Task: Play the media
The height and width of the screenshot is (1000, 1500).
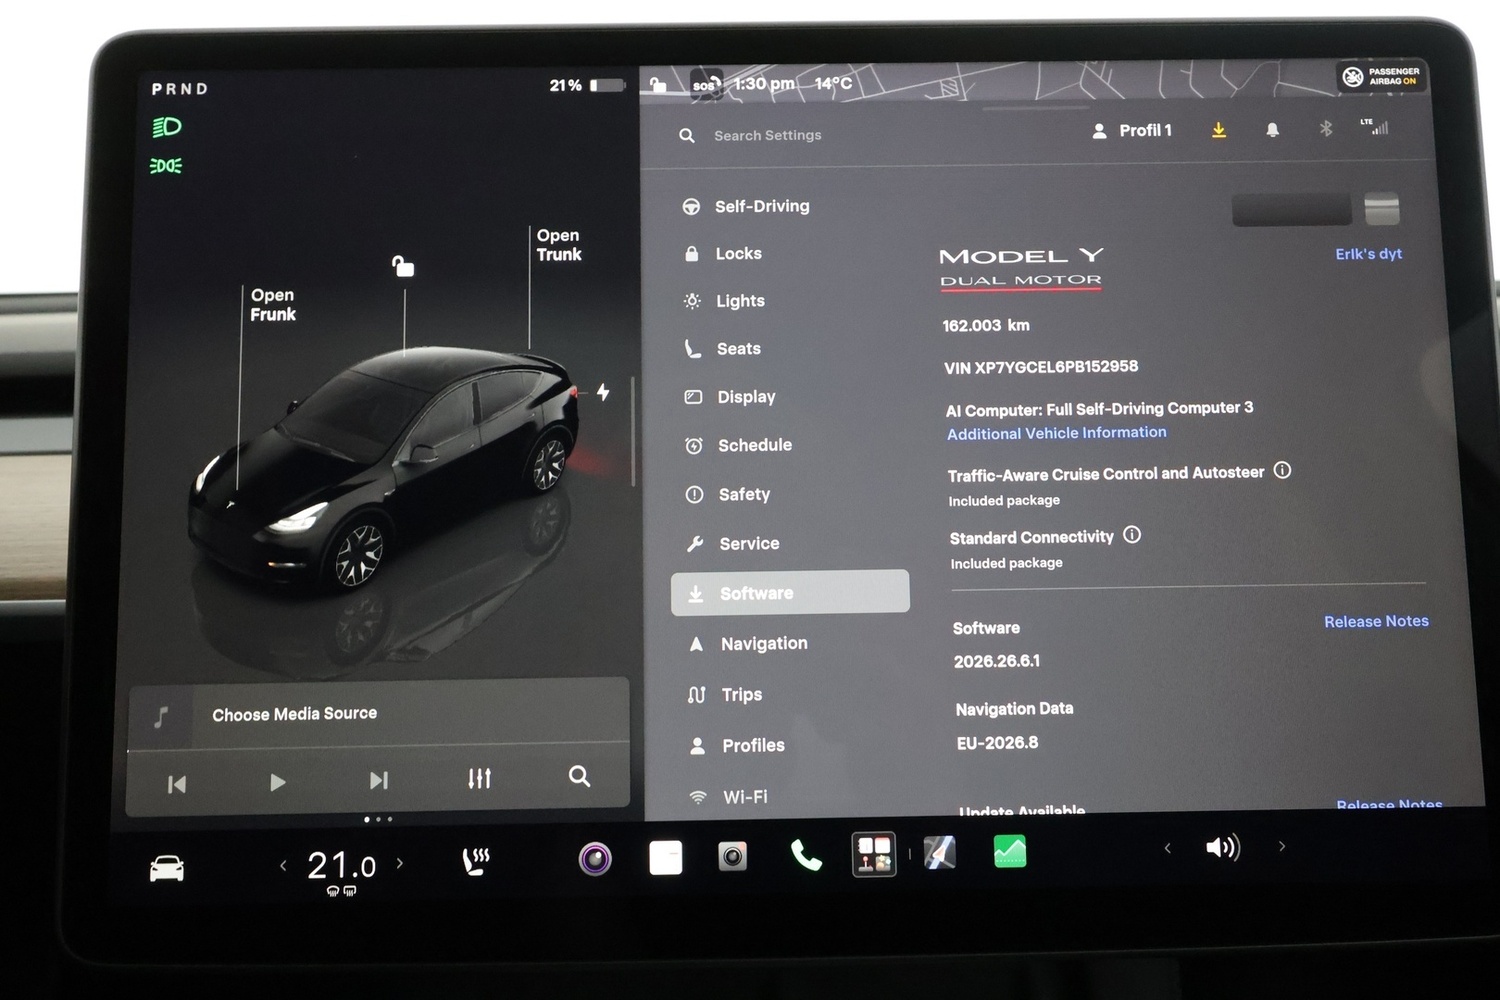Action: 278,782
